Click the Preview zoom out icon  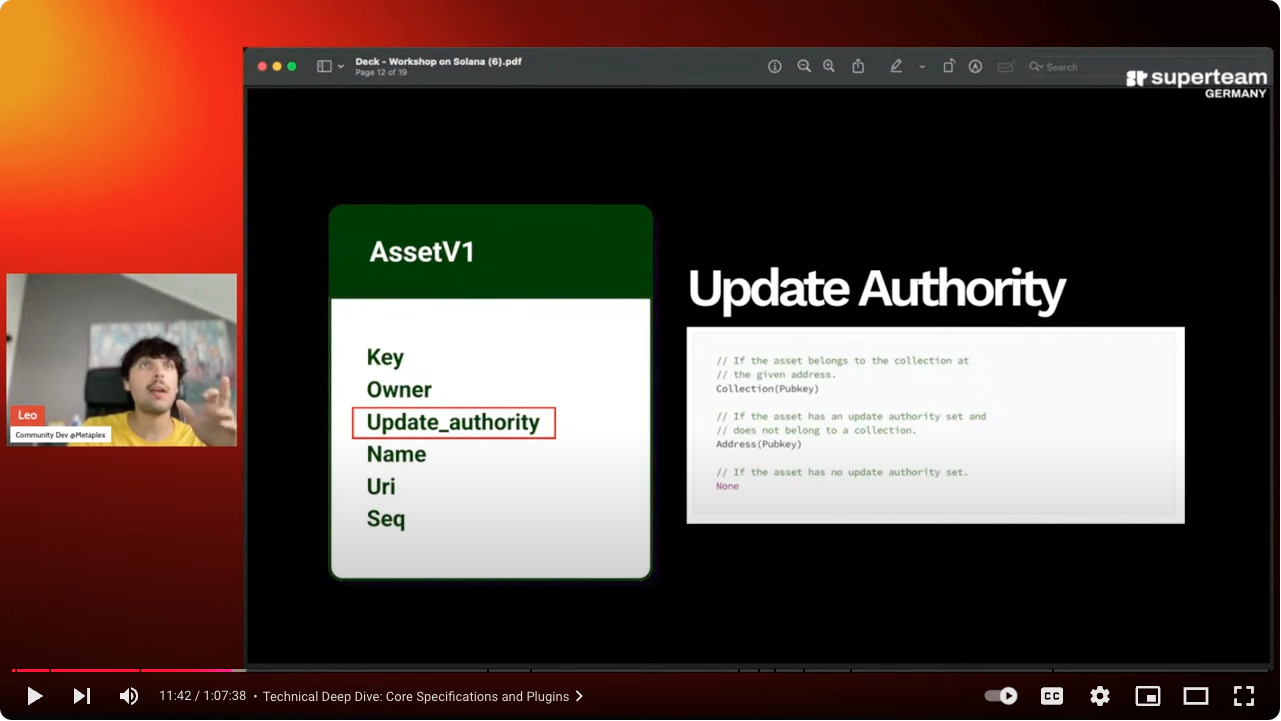tap(804, 67)
